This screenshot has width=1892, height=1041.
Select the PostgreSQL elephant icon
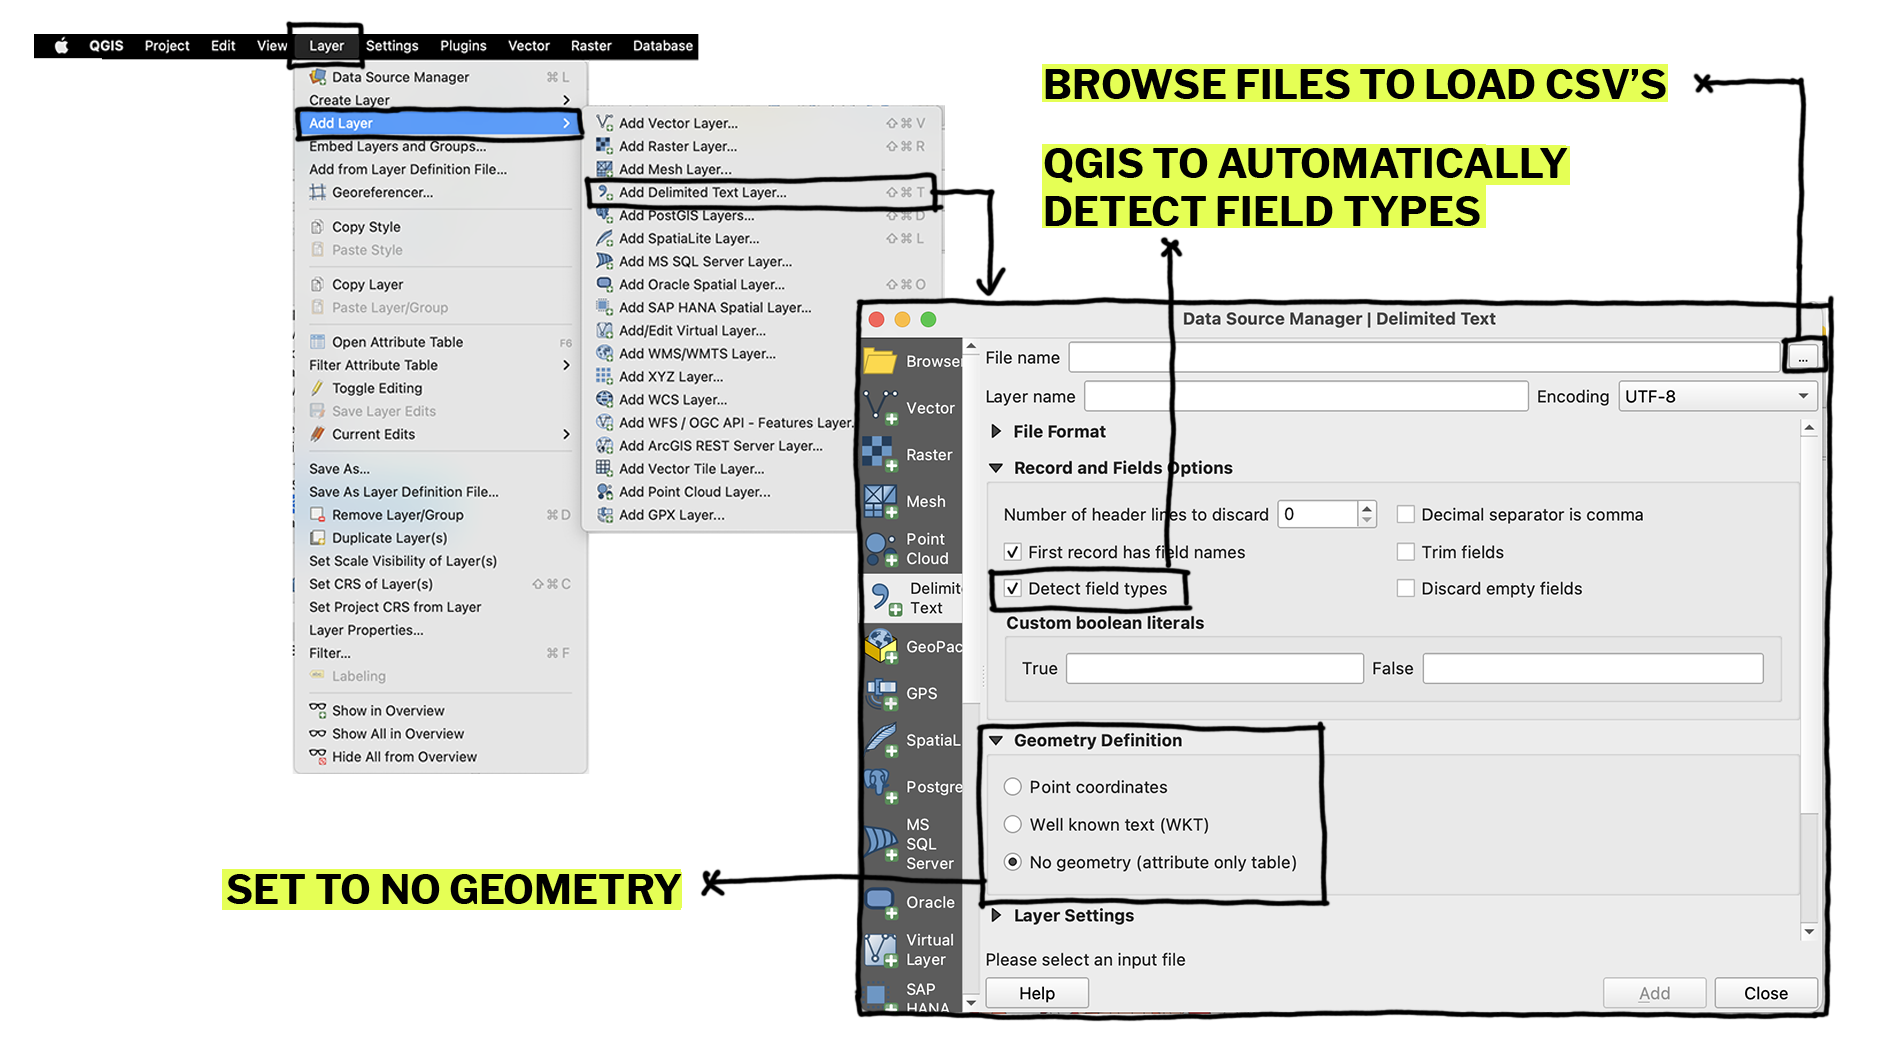point(881,787)
